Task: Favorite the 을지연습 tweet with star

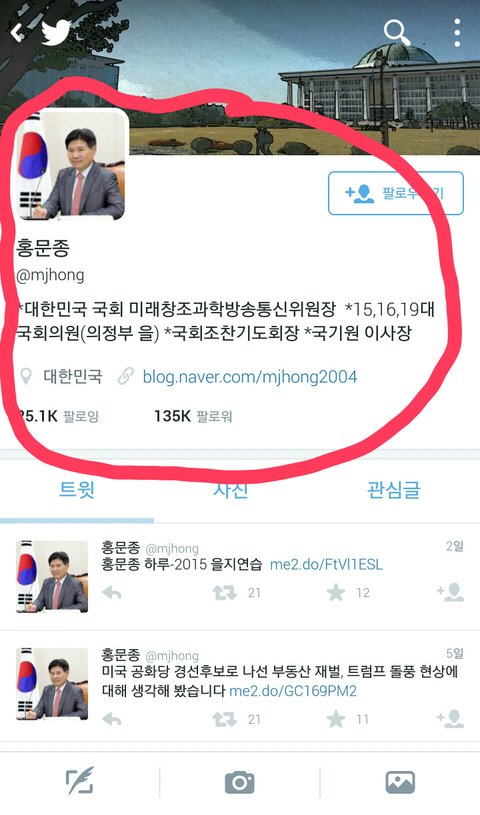Action: tap(336, 593)
